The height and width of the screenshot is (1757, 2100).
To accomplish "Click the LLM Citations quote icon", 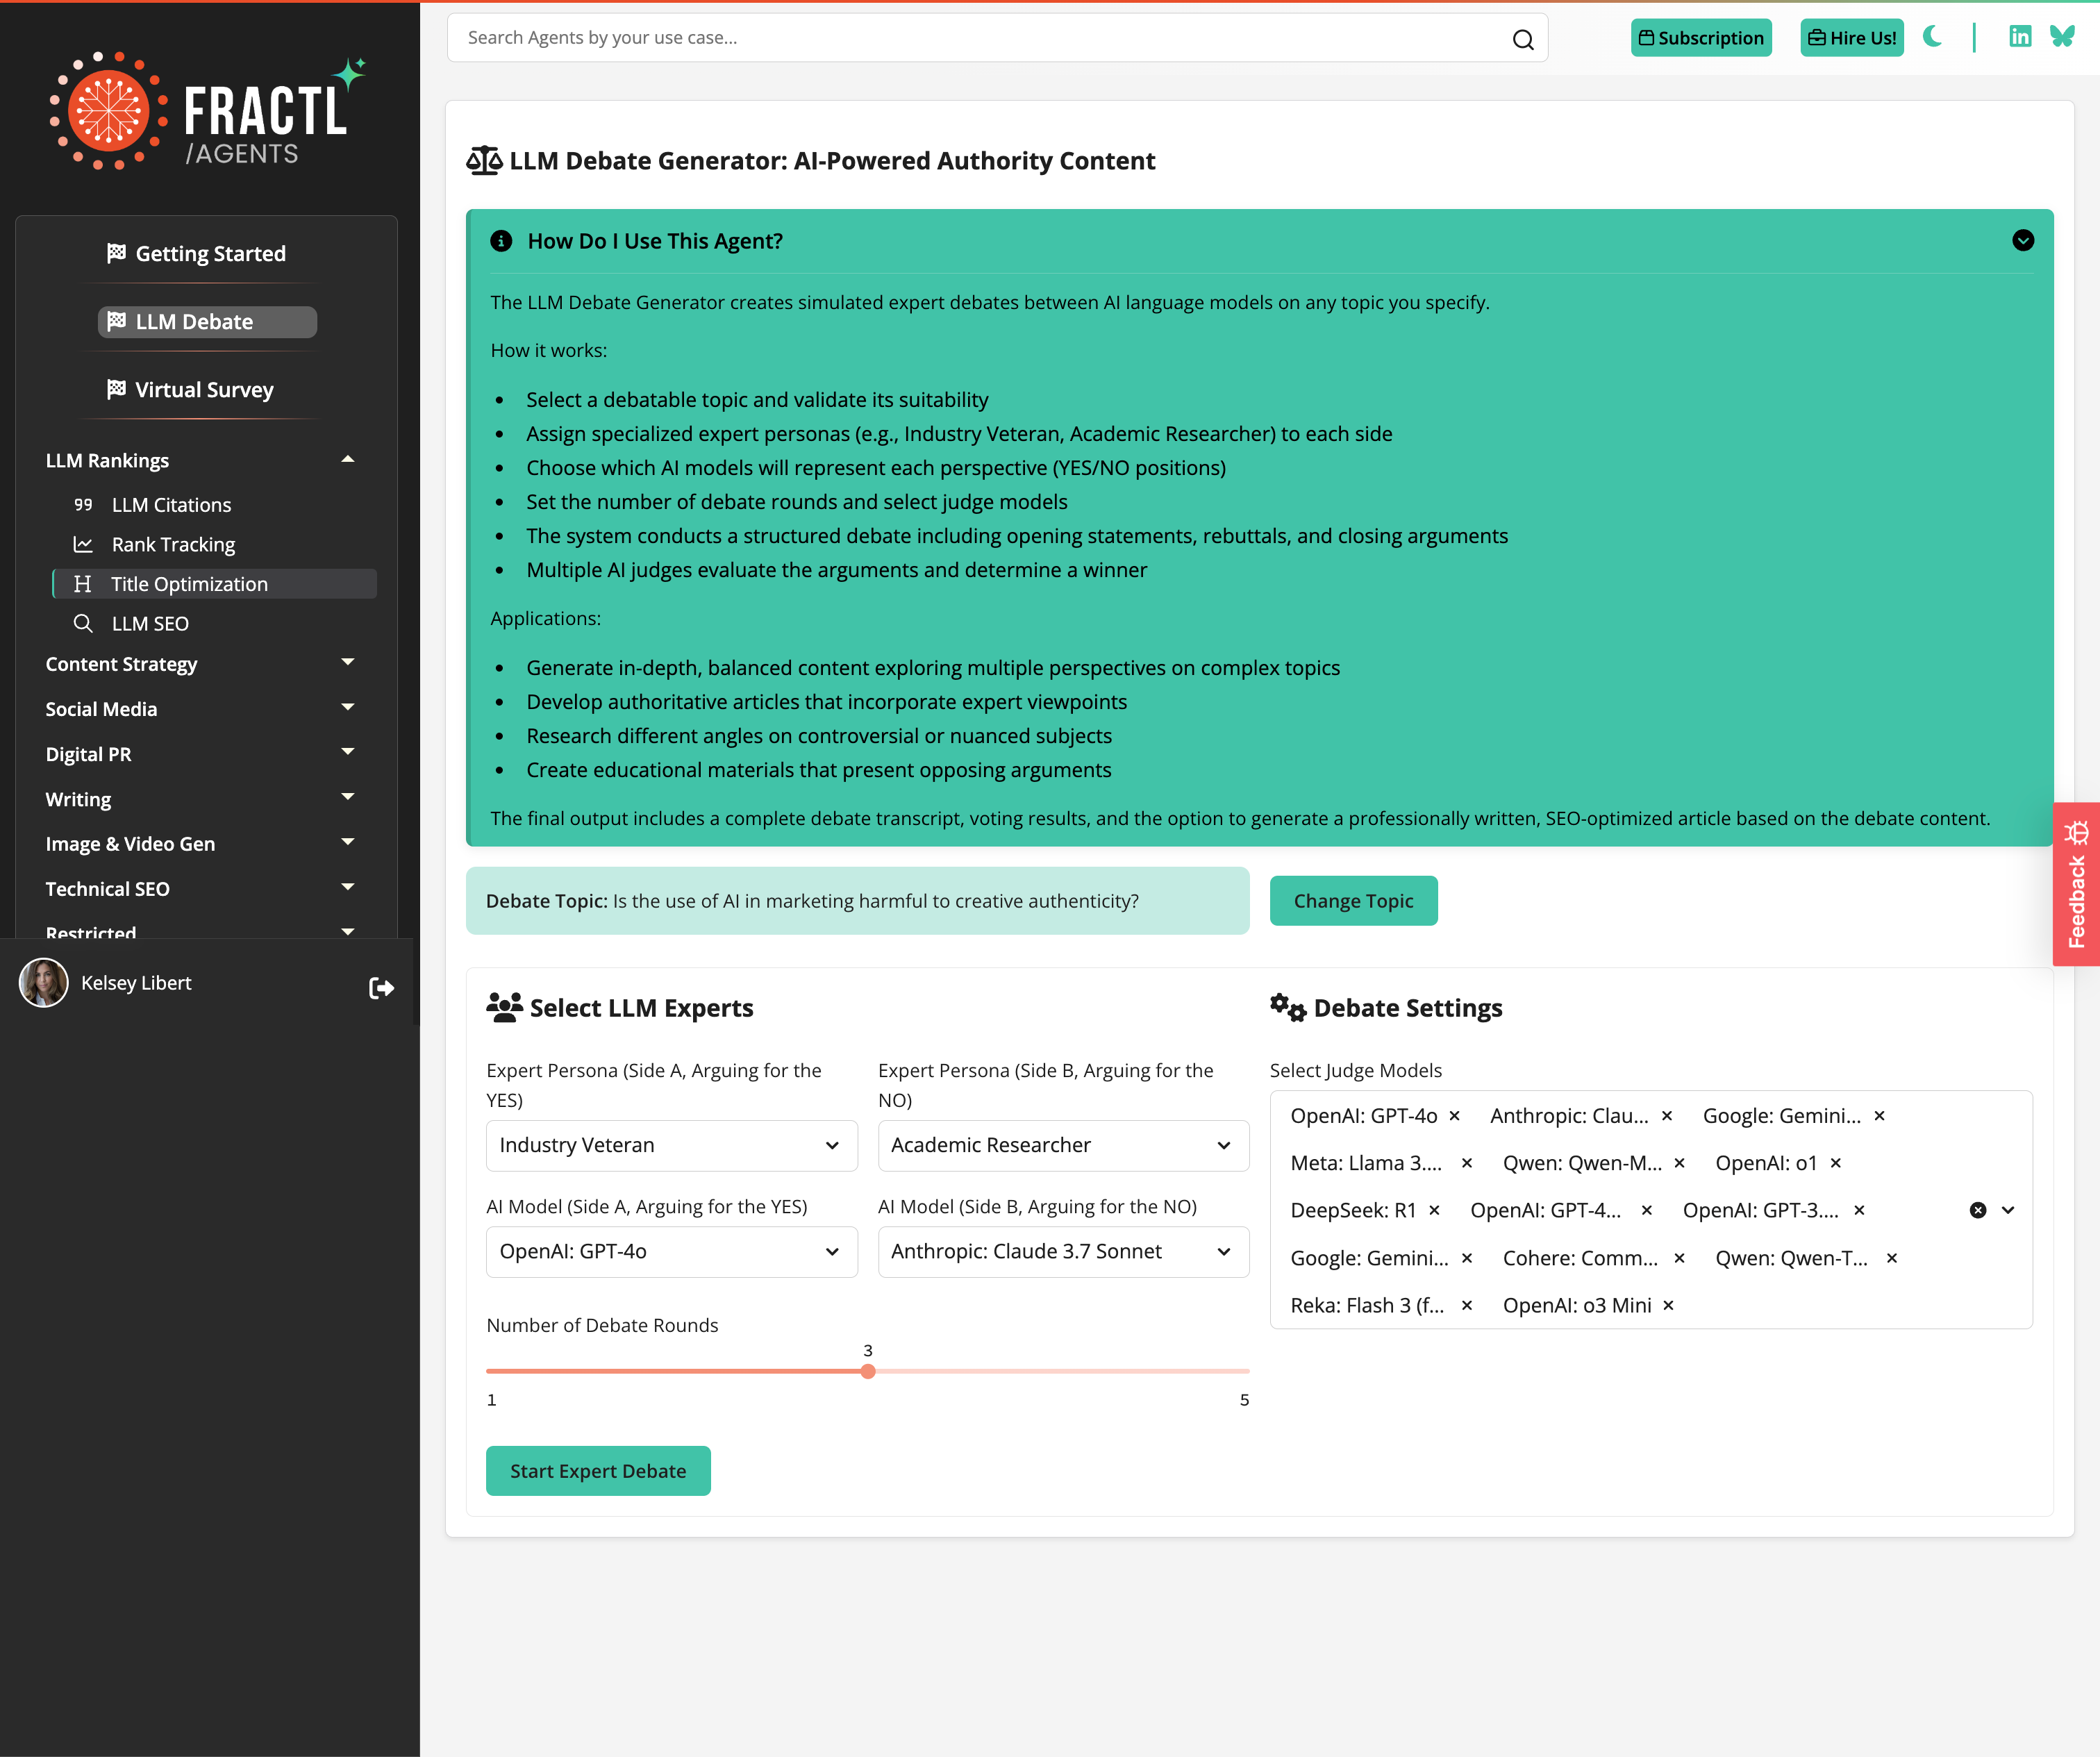I will point(84,505).
